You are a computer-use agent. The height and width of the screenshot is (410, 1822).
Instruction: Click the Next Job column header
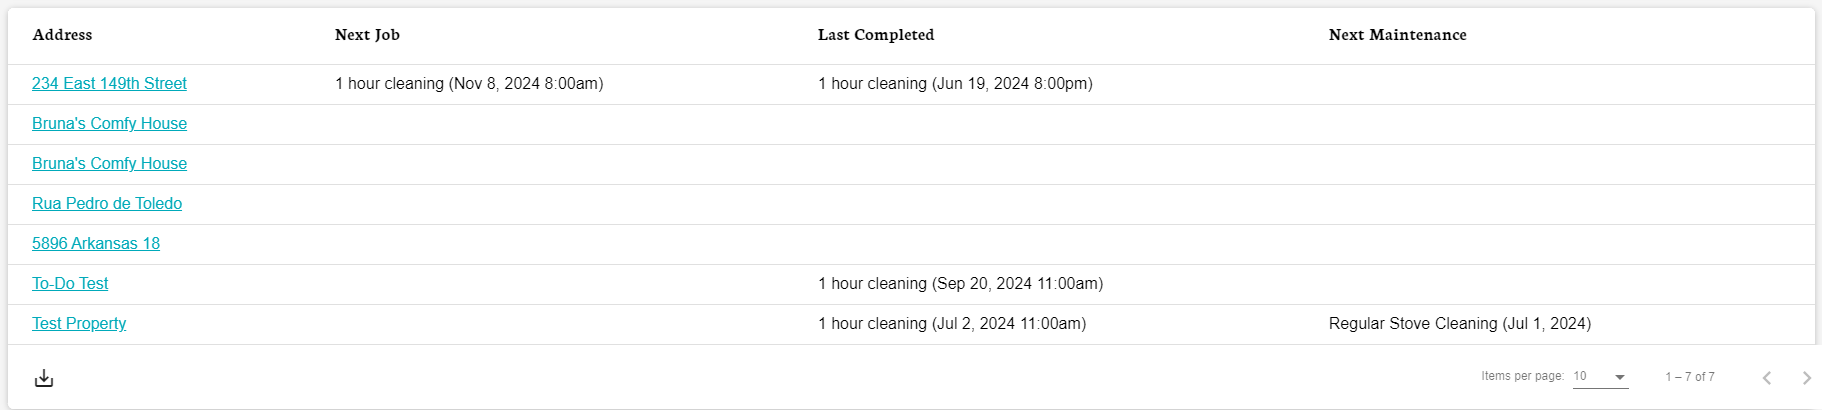coord(367,35)
